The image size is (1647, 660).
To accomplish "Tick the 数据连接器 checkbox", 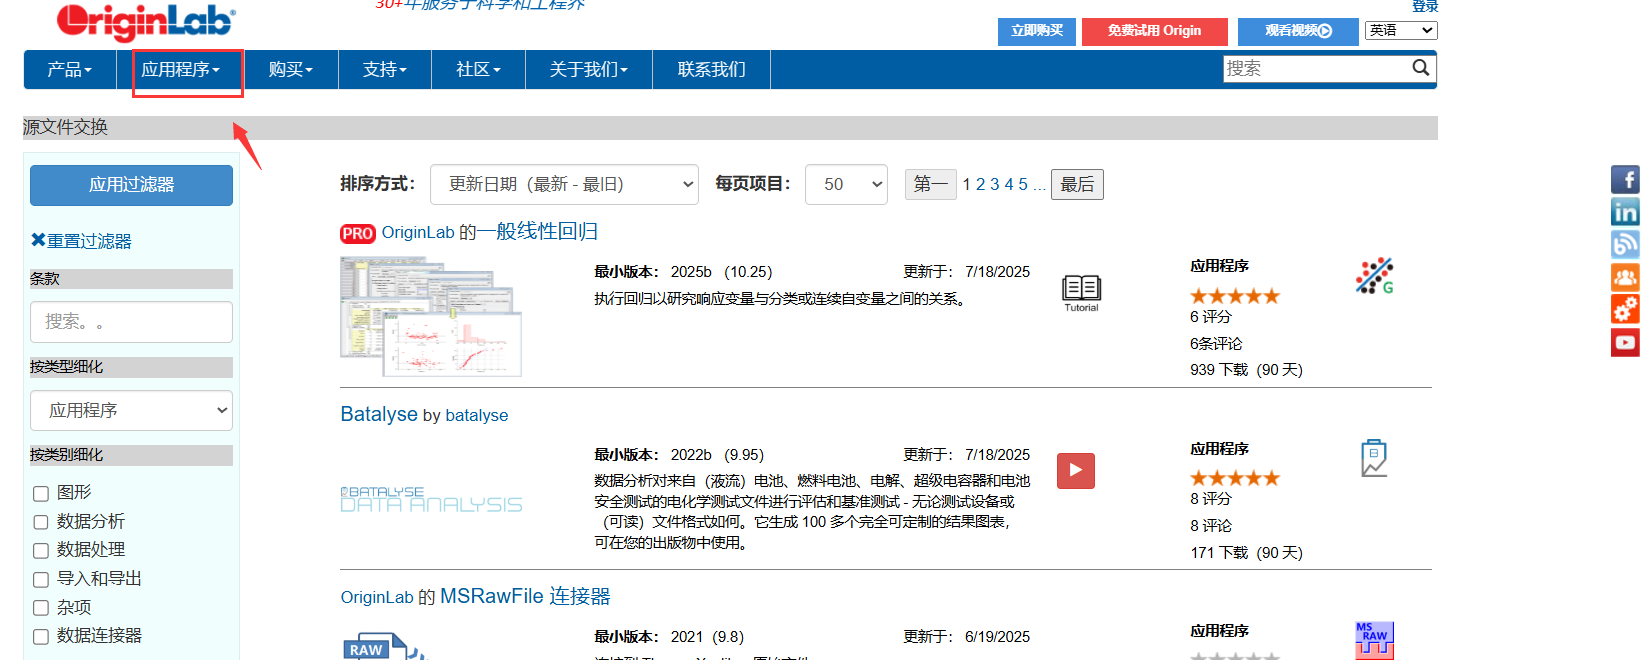I will pos(41,636).
